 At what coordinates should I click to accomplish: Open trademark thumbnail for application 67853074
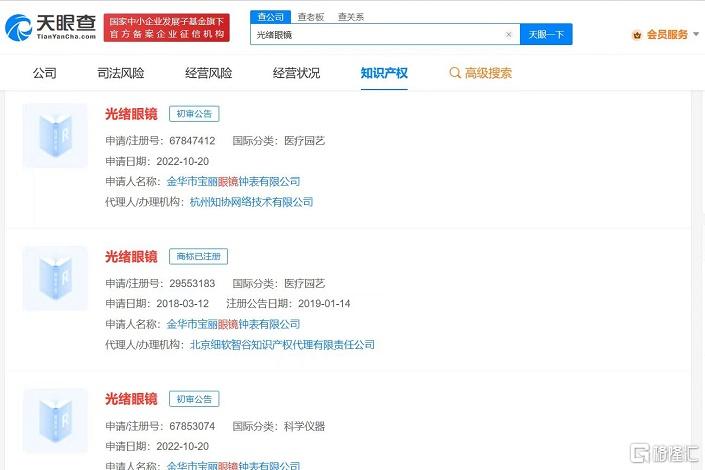[x=55, y=421]
